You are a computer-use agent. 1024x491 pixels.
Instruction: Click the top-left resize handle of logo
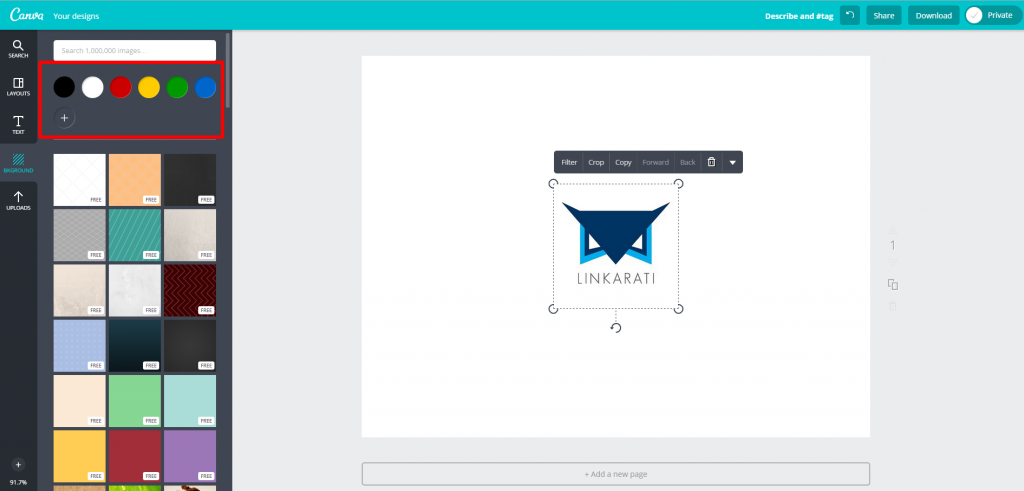click(x=553, y=183)
